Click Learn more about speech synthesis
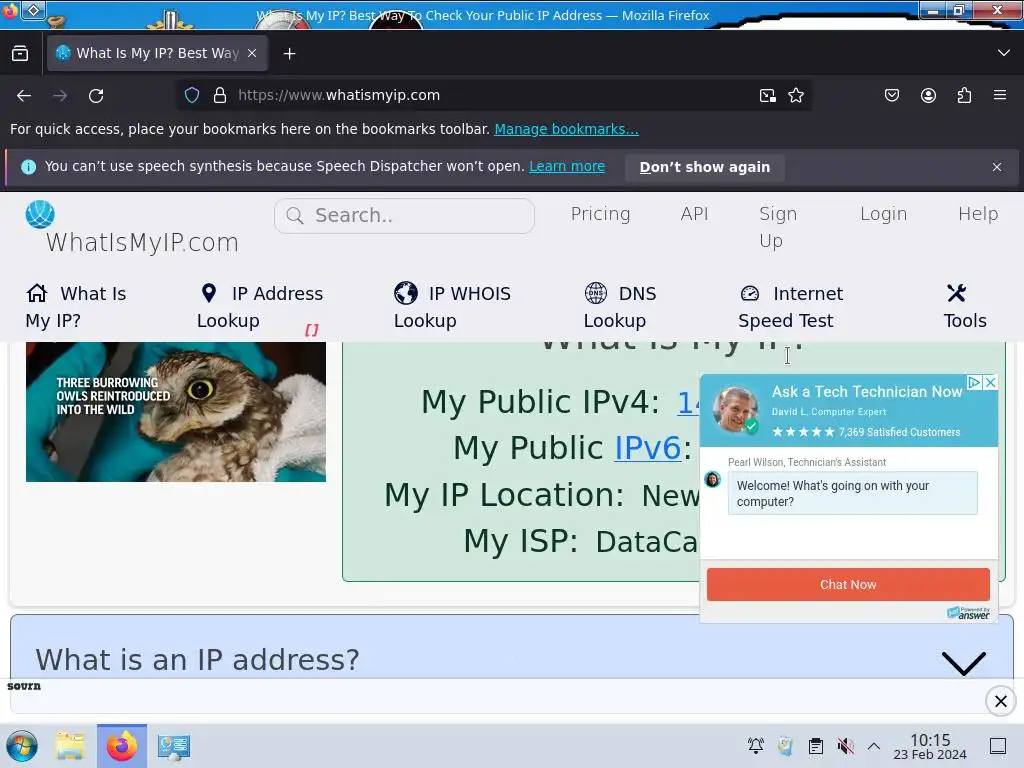The image size is (1024, 768). (567, 167)
